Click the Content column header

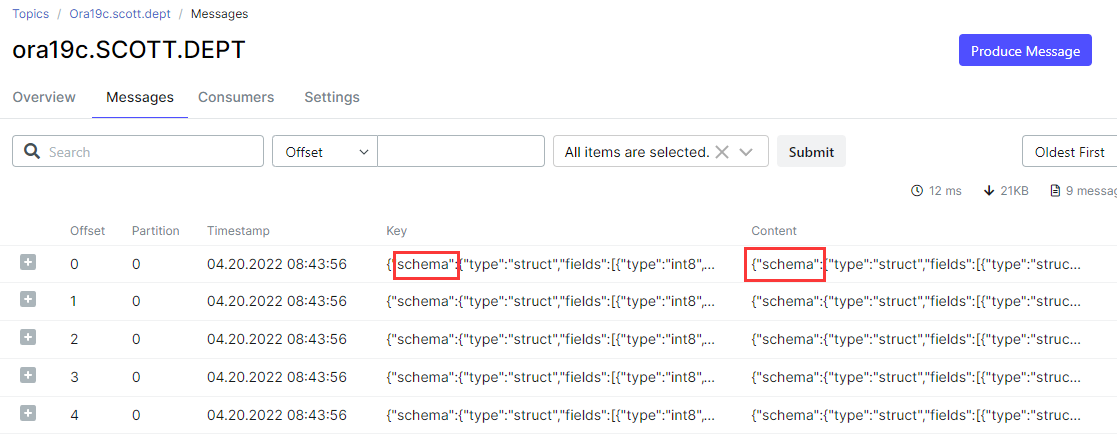[x=774, y=230]
